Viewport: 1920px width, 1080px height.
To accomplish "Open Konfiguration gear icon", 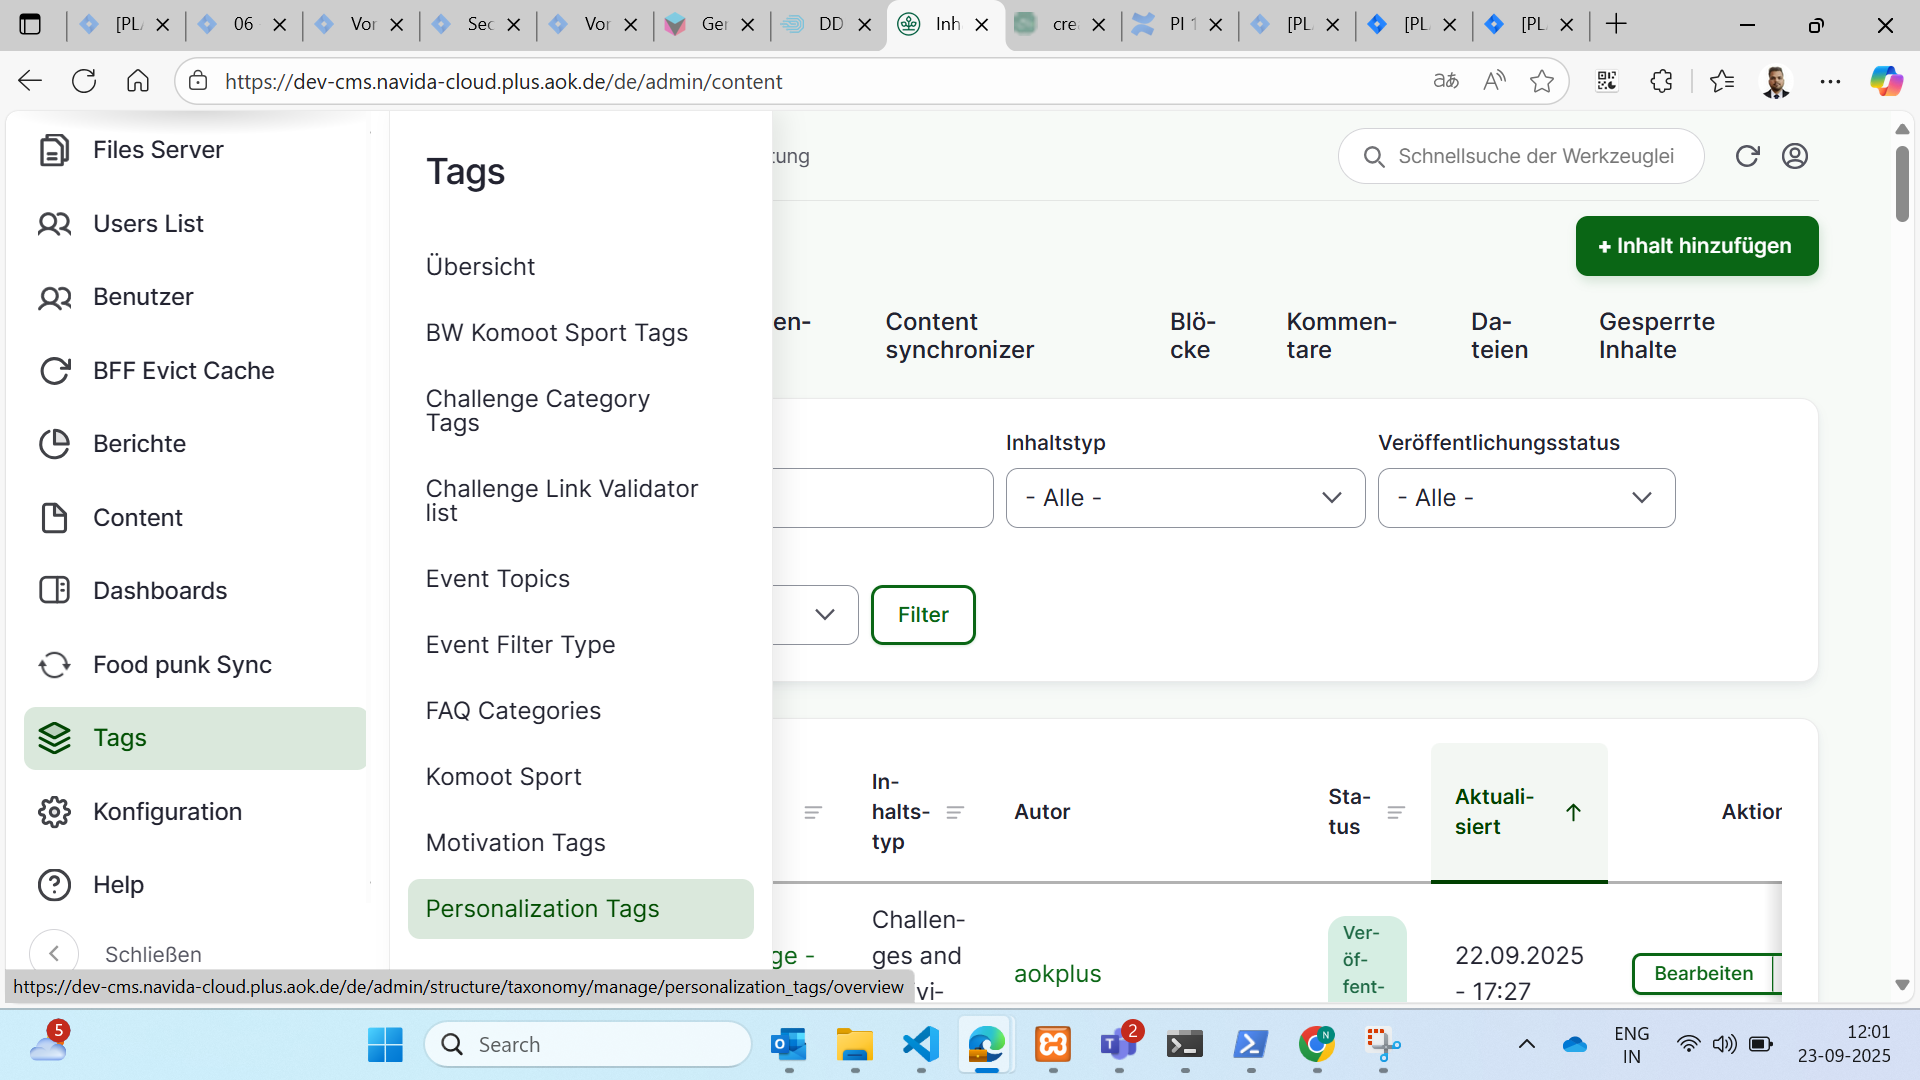I will pyautogui.click(x=54, y=812).
